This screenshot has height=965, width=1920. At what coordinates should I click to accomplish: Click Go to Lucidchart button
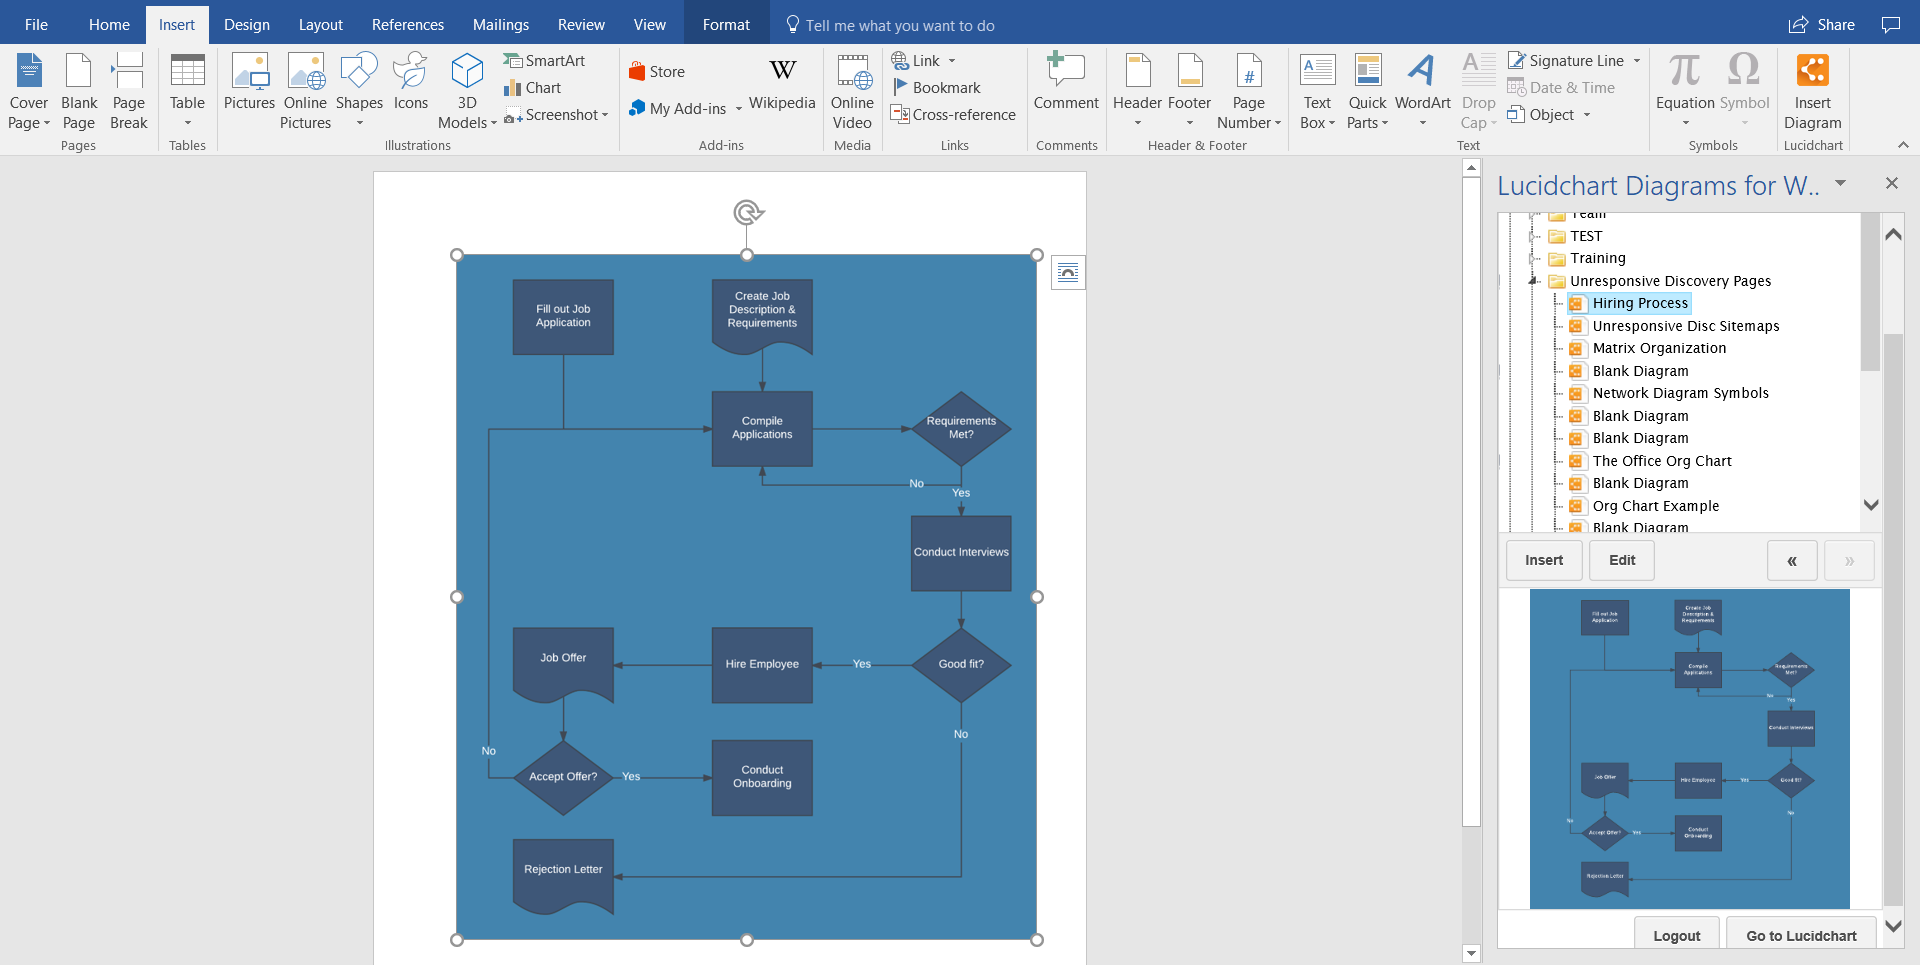click(x=1801, y=935)
